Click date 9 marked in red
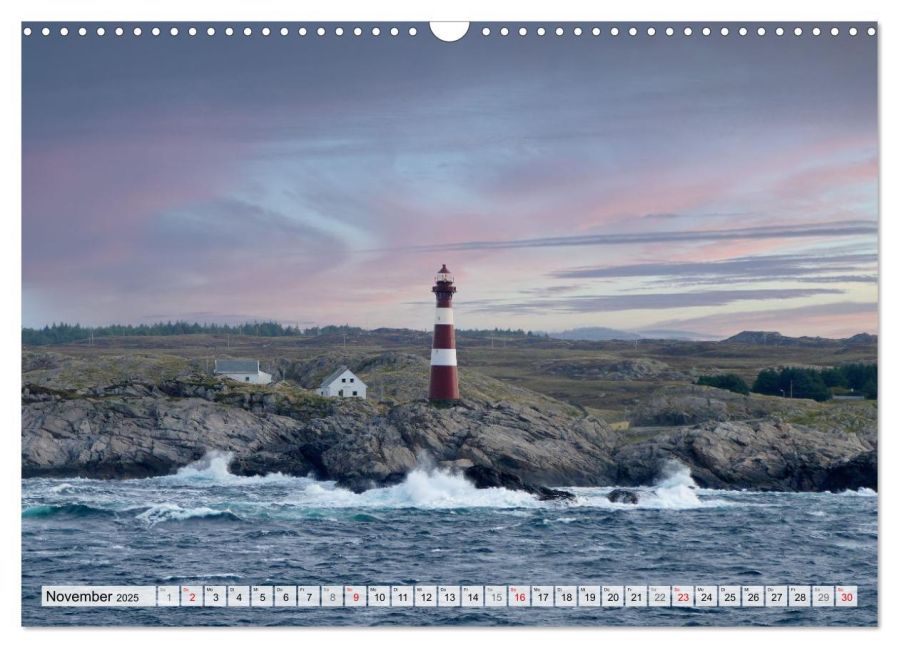 (355, 597)
